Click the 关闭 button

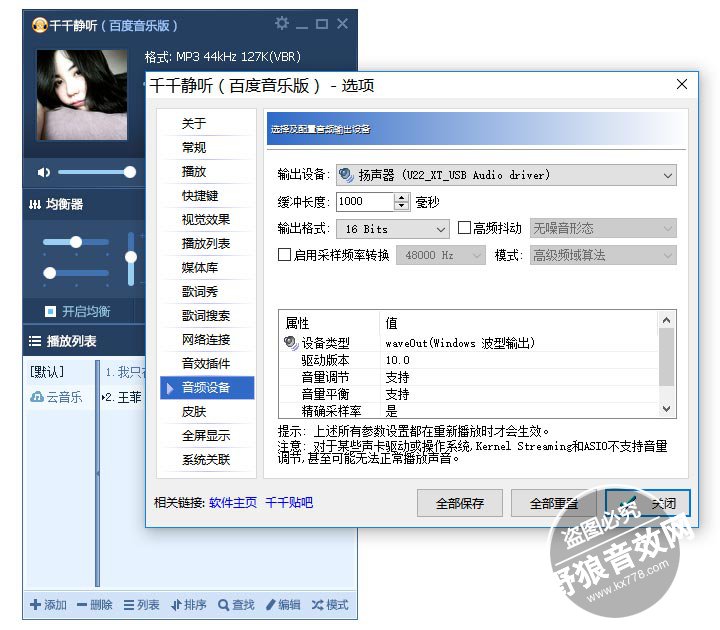[647, 503]
